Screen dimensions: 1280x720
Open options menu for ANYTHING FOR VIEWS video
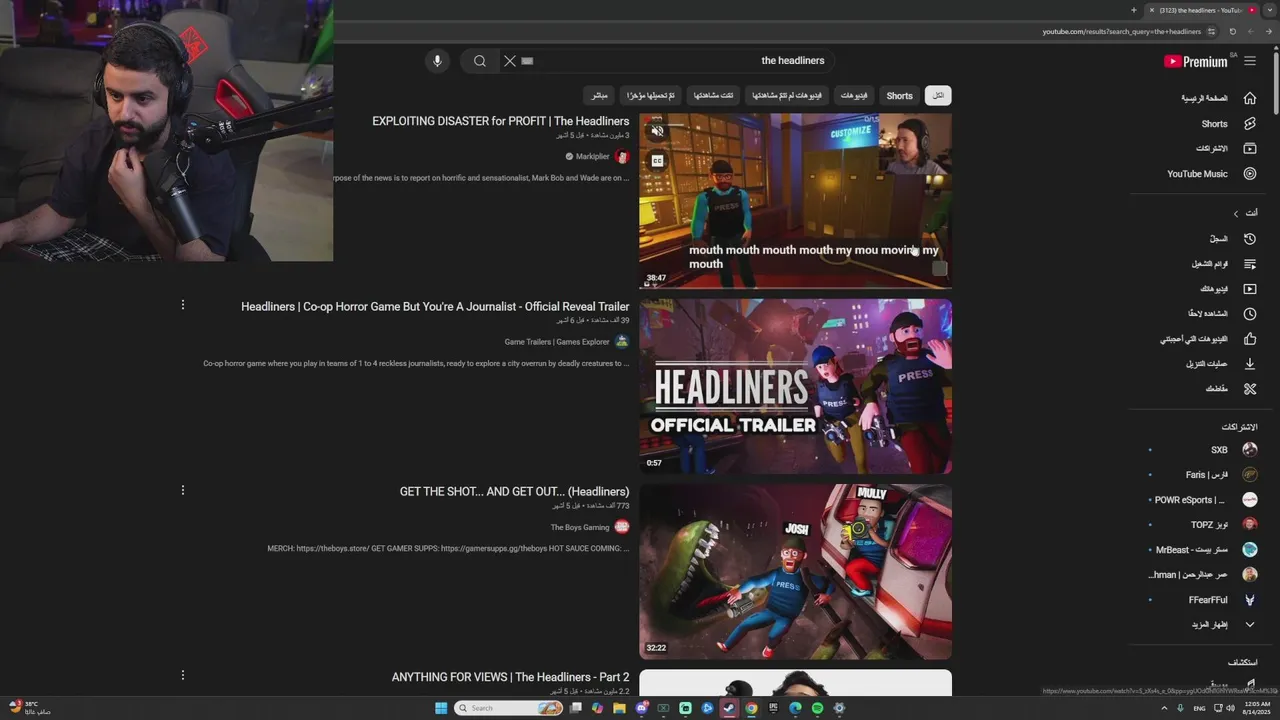point(183,676)
